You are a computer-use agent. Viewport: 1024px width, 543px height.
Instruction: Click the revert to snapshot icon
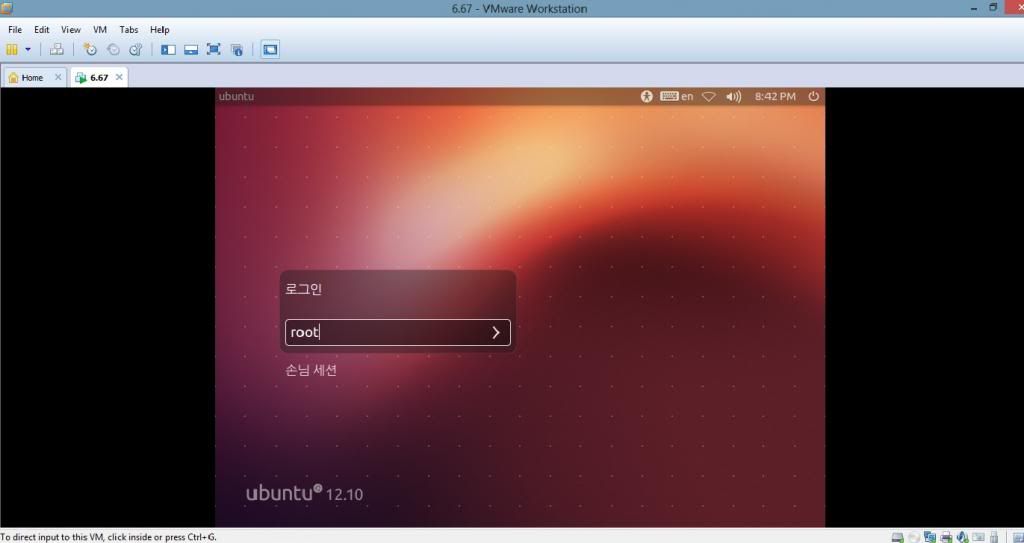point(113,49)
